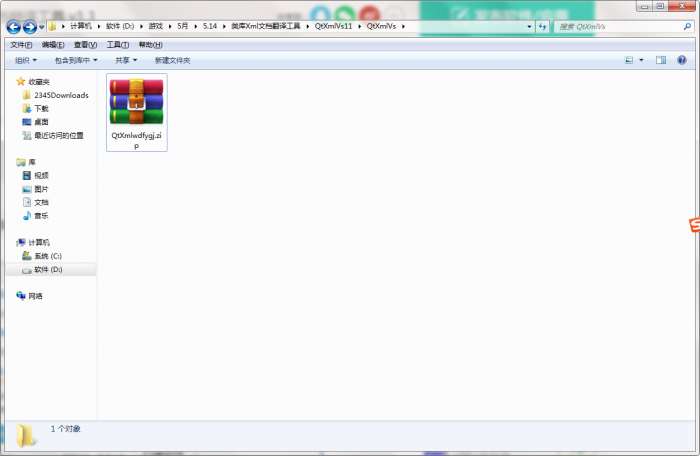Viewport: 700px width, 456px height.
Task: Open the 组织 dropdown in the toolbar
Action: tap(26, 60)
